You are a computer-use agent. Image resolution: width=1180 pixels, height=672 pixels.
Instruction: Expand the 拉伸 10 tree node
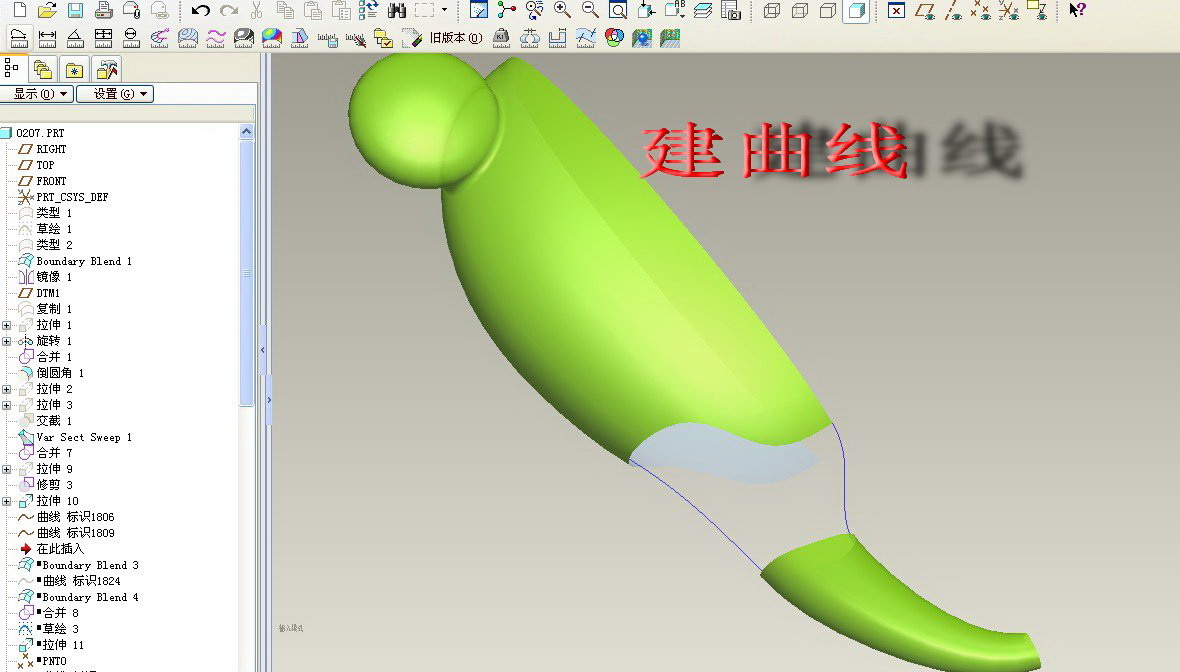click(7, 501)
